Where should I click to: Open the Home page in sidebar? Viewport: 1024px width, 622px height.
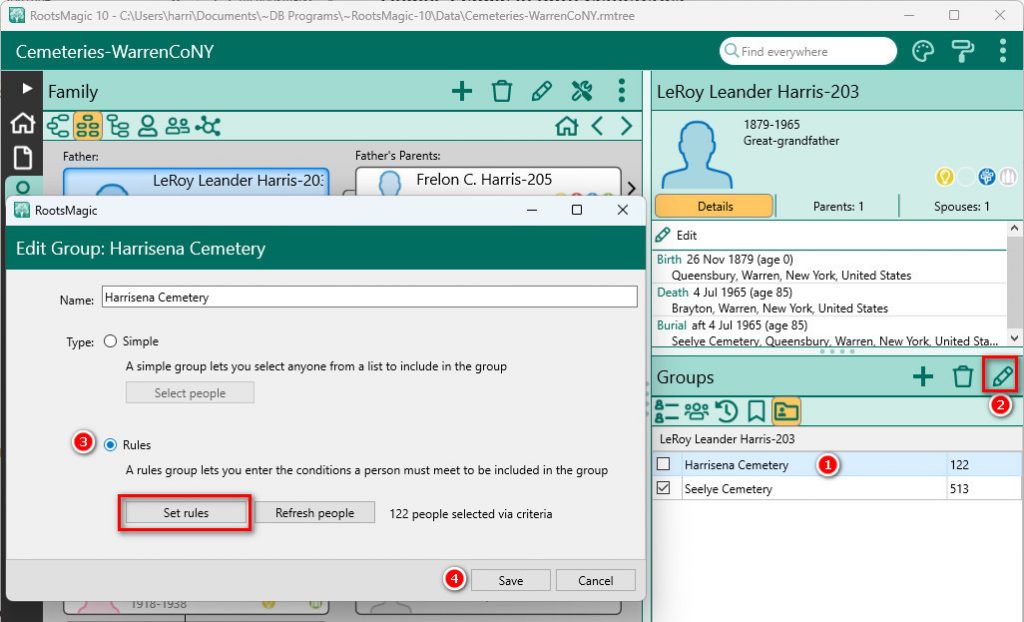point(22,122)
